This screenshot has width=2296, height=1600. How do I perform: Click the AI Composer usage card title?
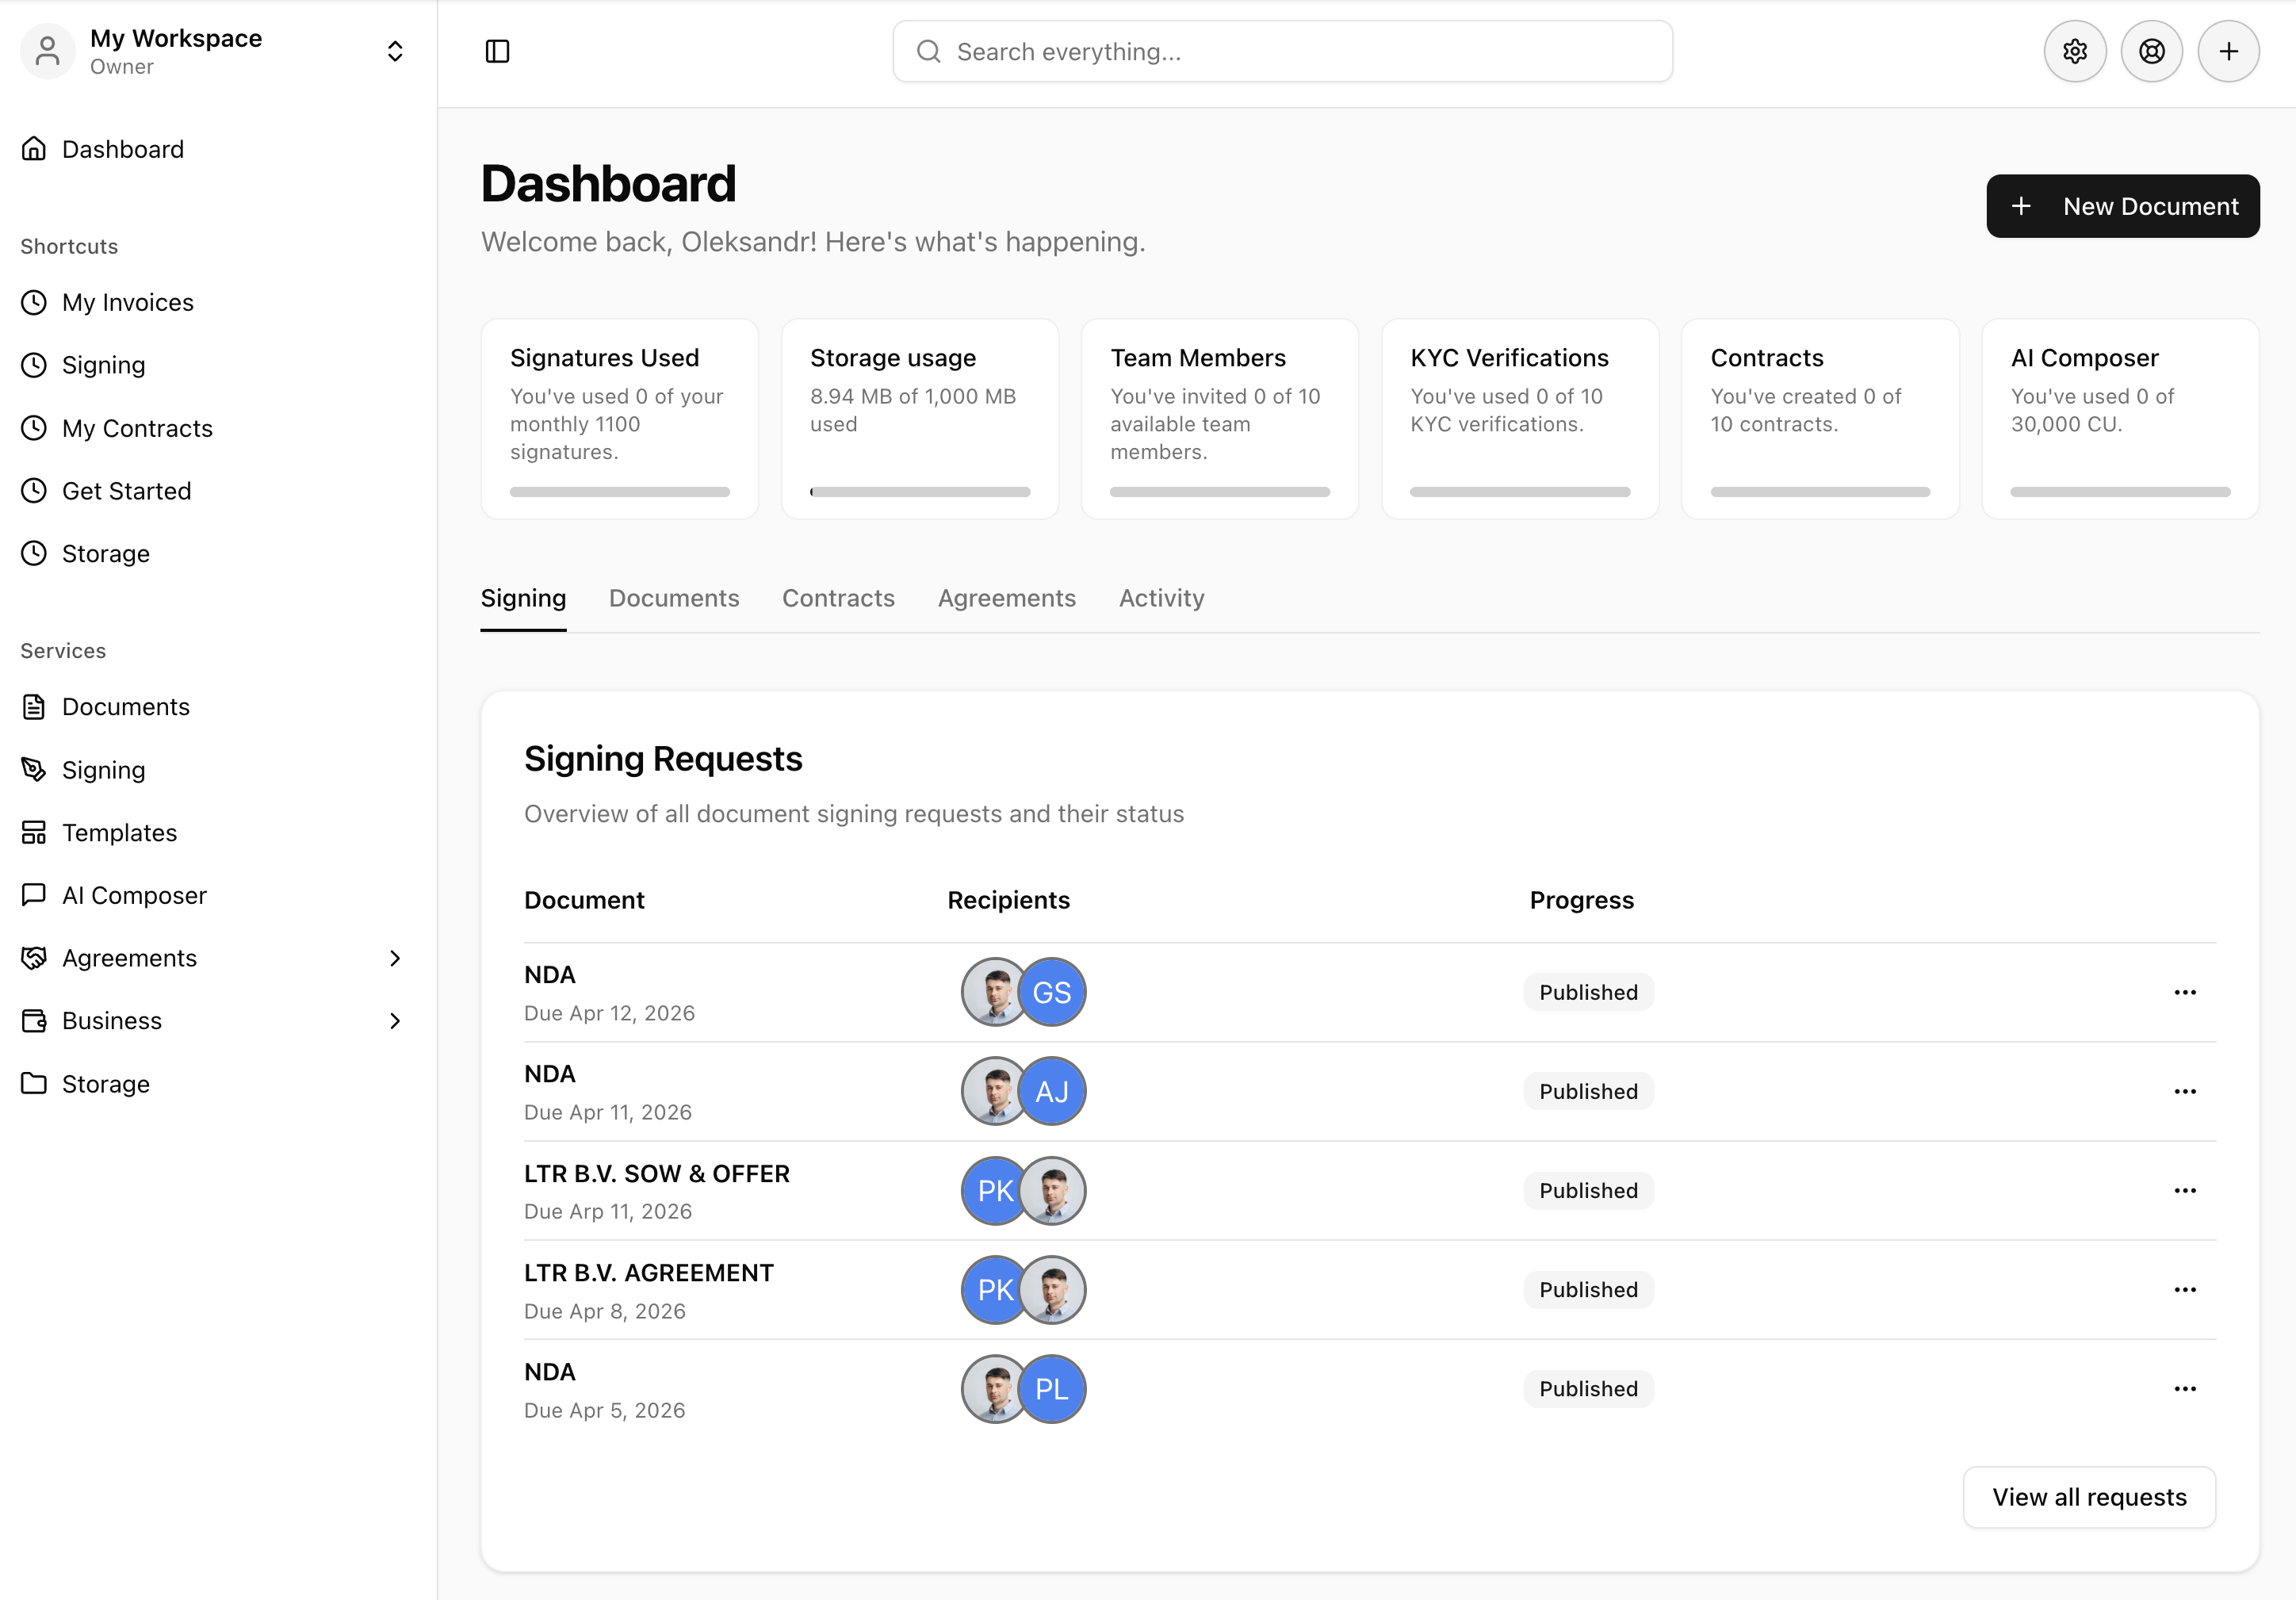2084,357
